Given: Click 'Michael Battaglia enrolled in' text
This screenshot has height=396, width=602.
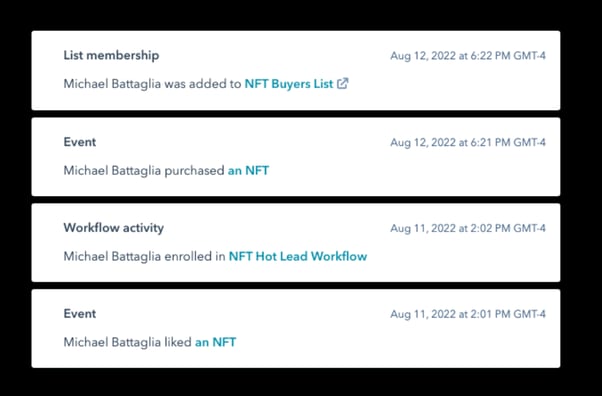Looking at the screenshot, I should click(144, 256).
